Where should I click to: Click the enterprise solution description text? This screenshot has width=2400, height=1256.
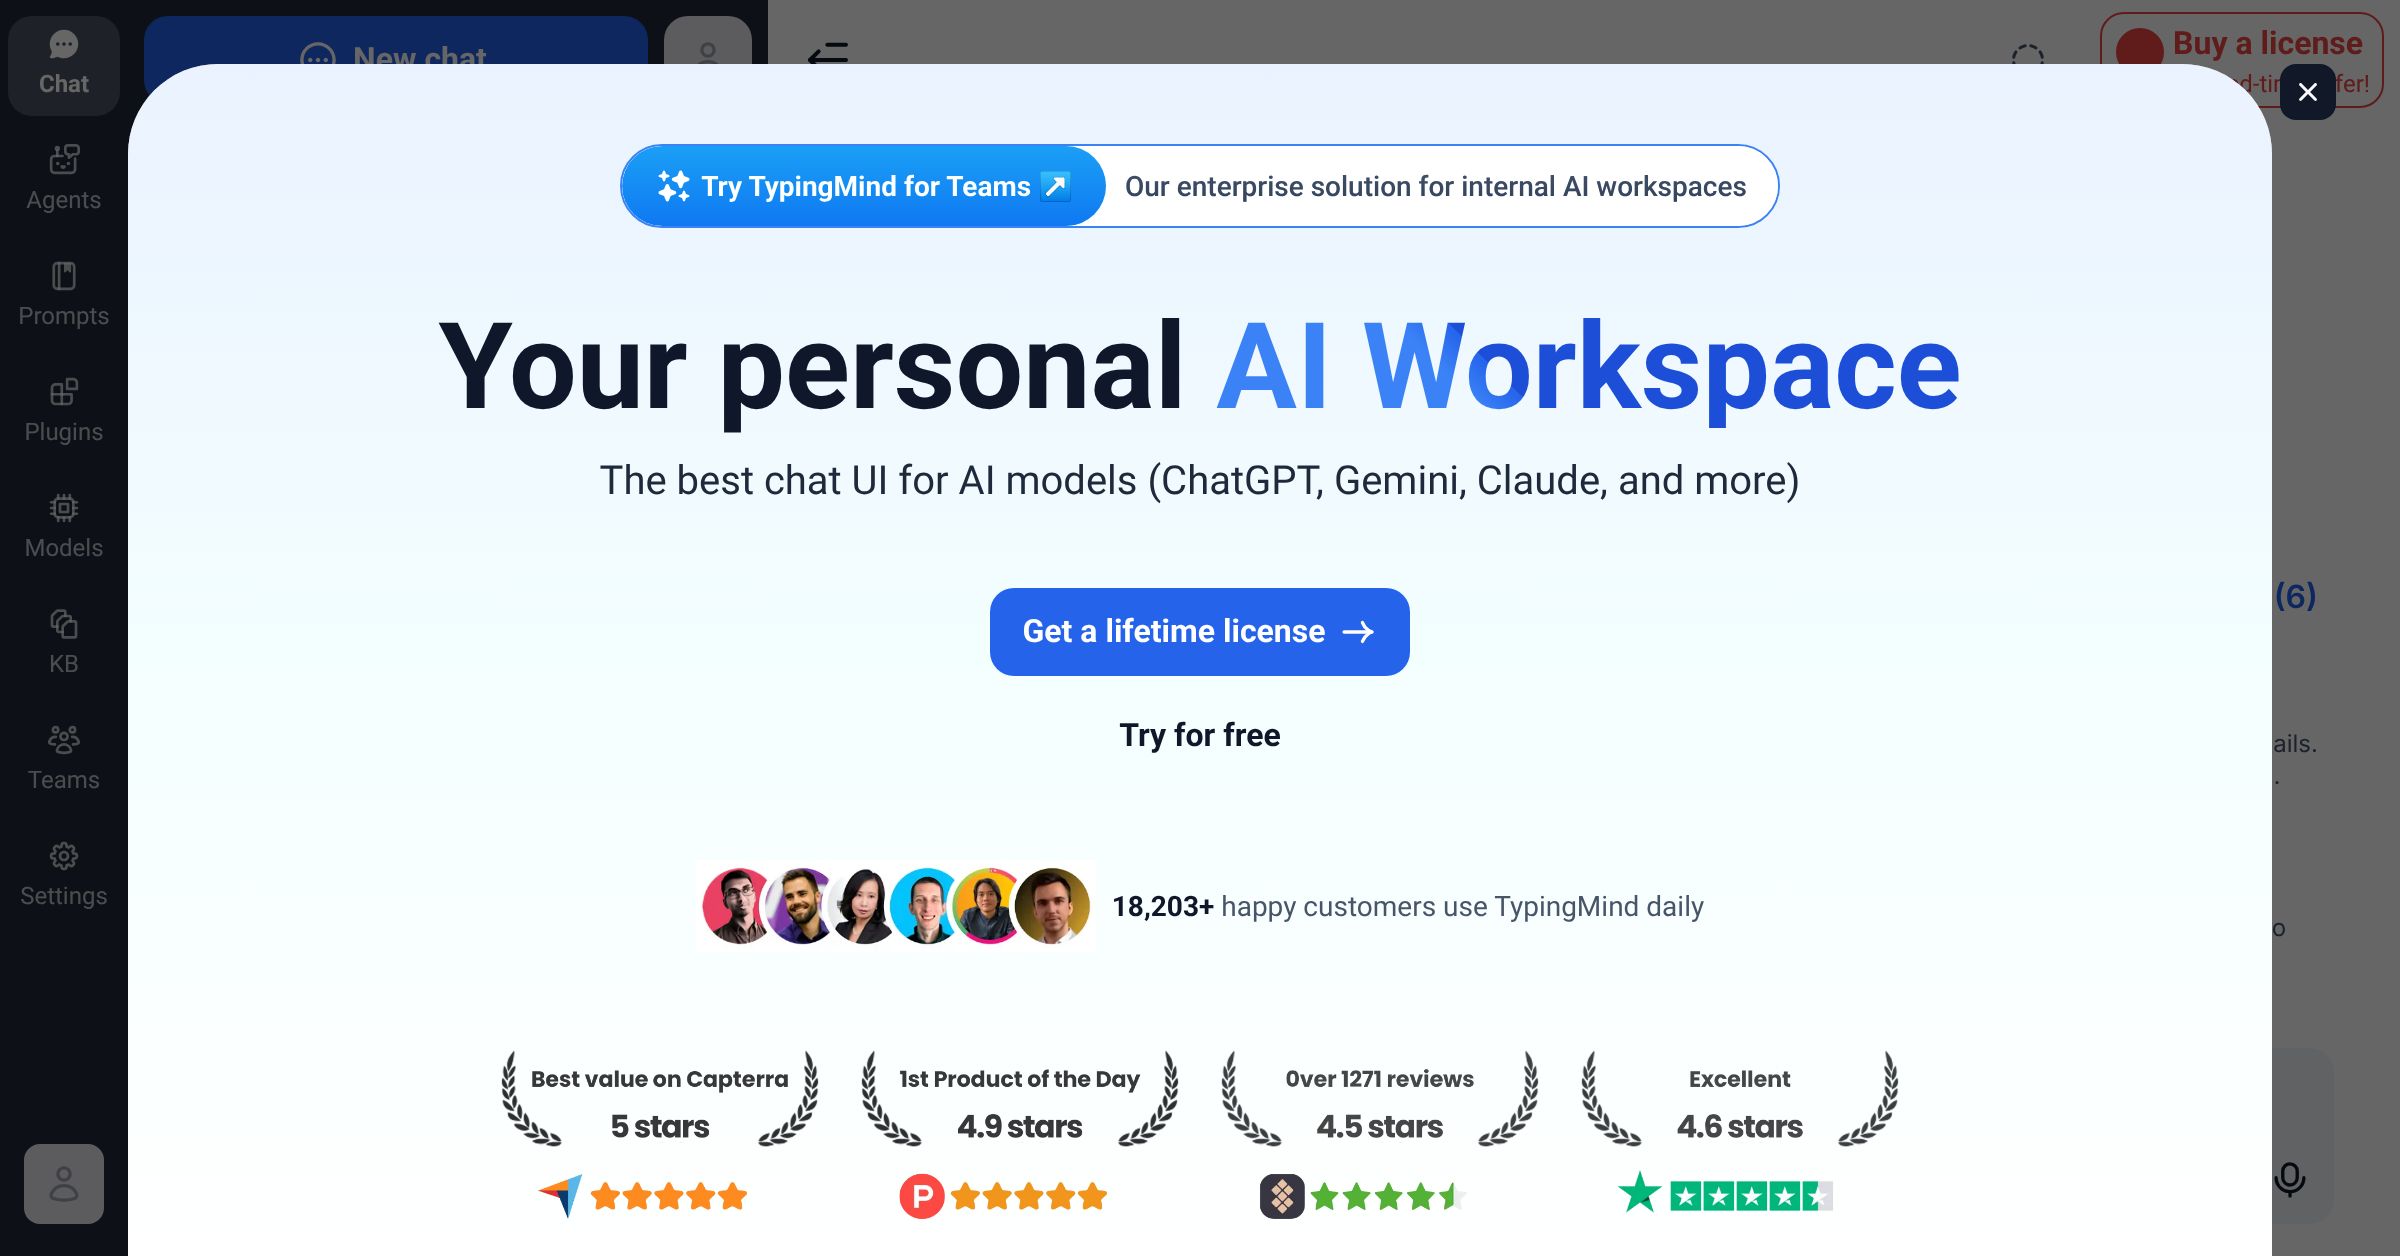(x=1436, y=187)
